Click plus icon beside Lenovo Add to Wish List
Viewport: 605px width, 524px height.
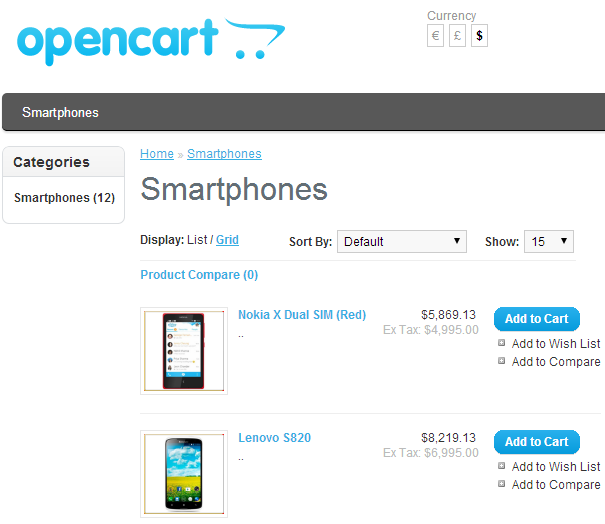click(x=501, y=466)
